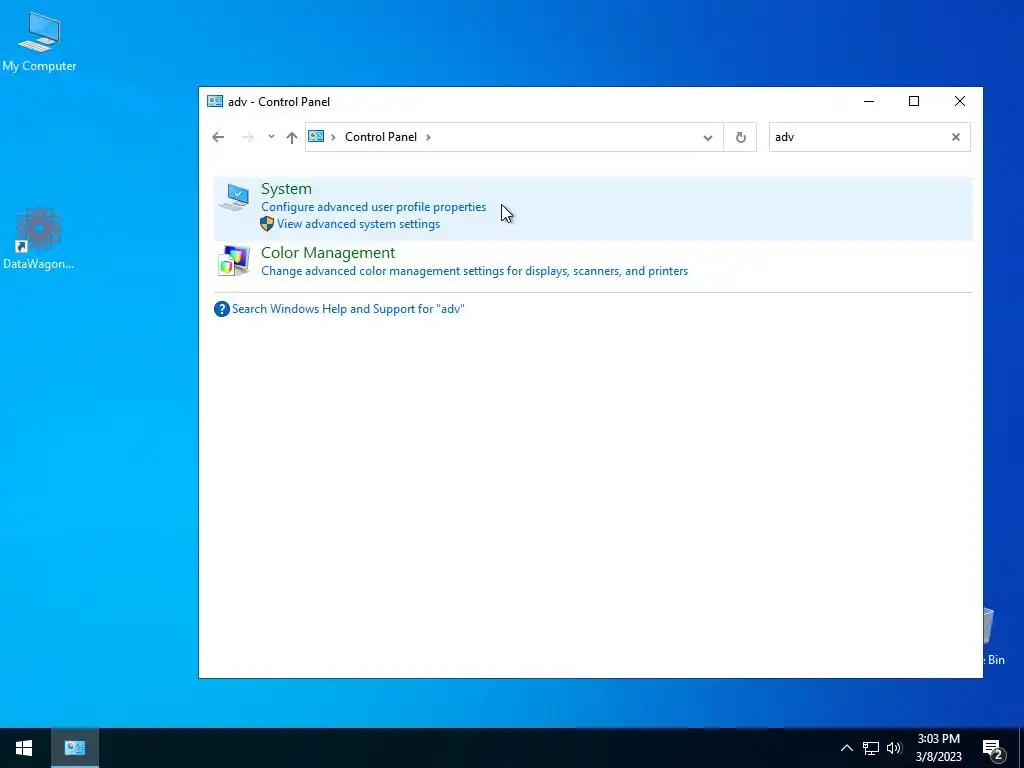Open the Color Management heading link
The image size is (1024, 768).
pyautogui.click(x=328, y=253)
